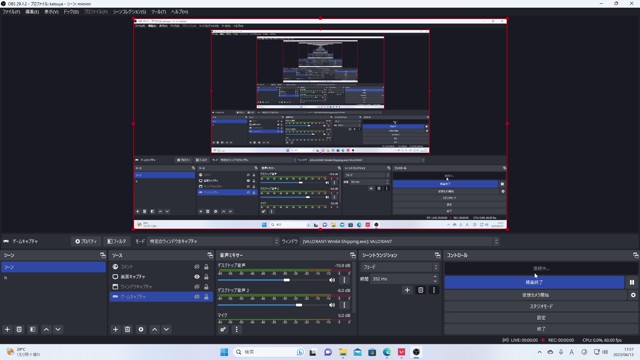Remove selected source using trash icon

[127, 329]
